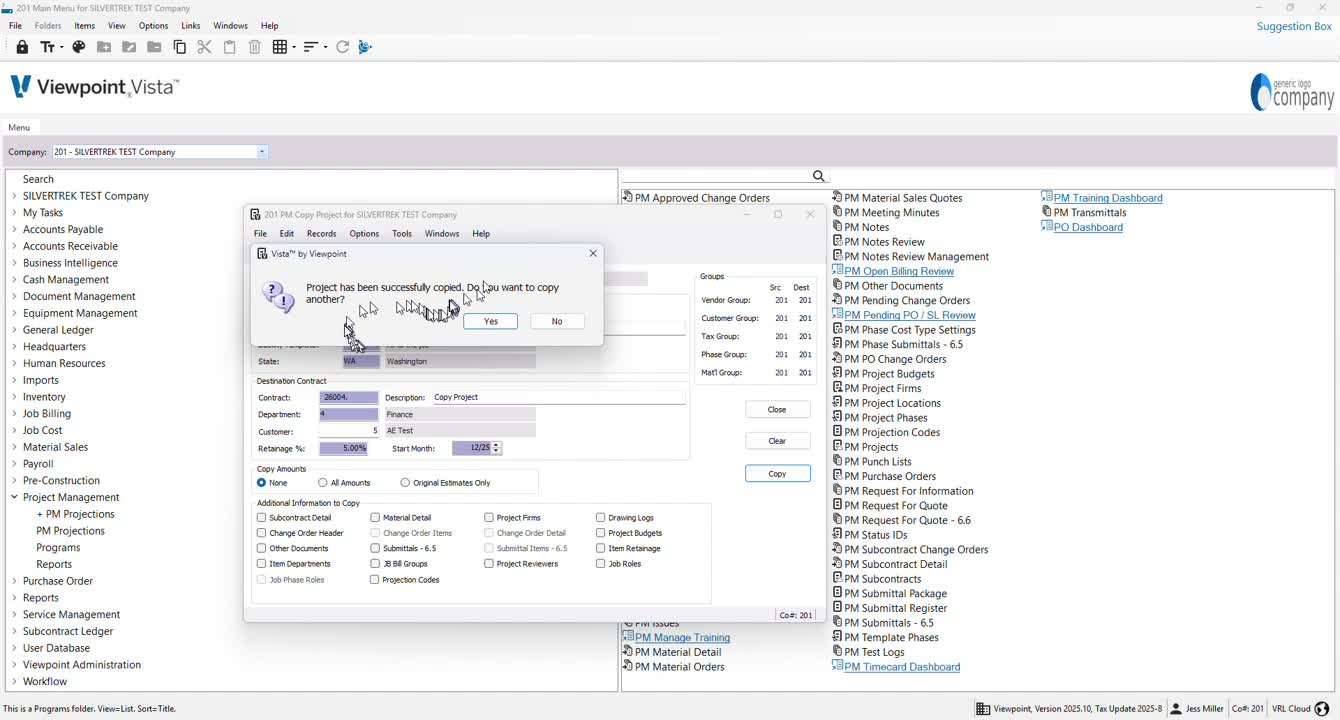Click the remove folder icon
This screenshot has width=1340, height=720.
click(x=154, y=47)
